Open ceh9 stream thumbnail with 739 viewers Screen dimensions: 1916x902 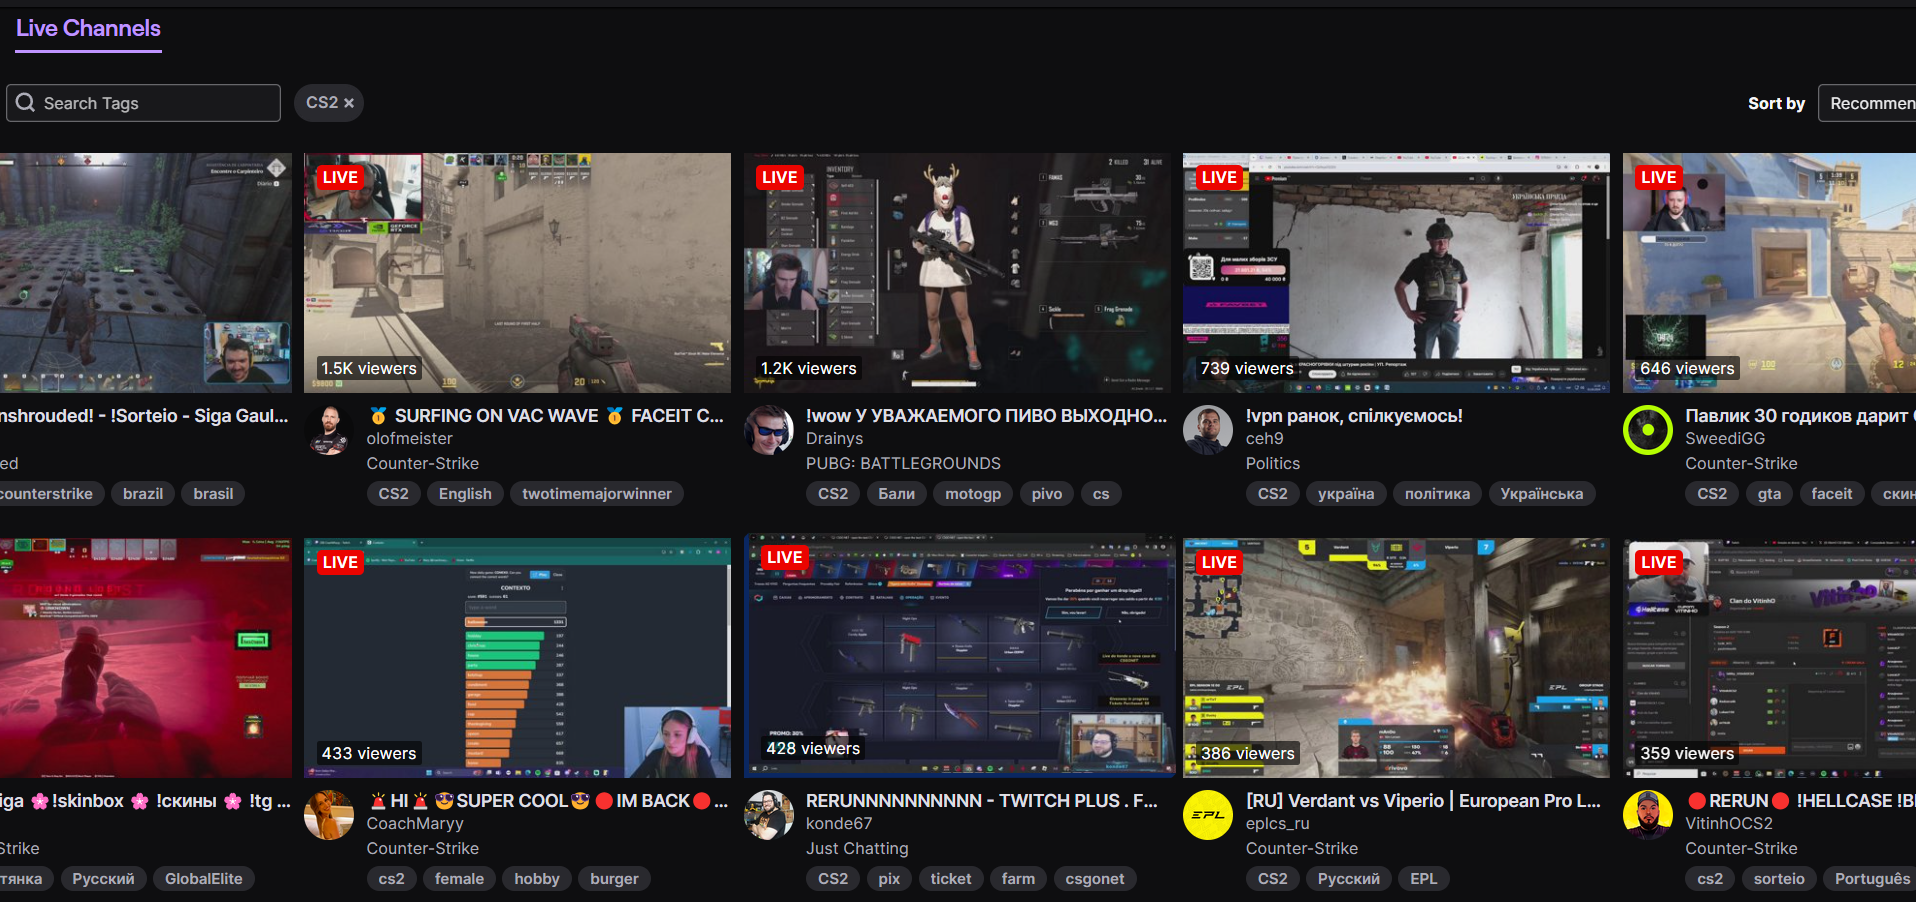click(x=1396, y=273)
